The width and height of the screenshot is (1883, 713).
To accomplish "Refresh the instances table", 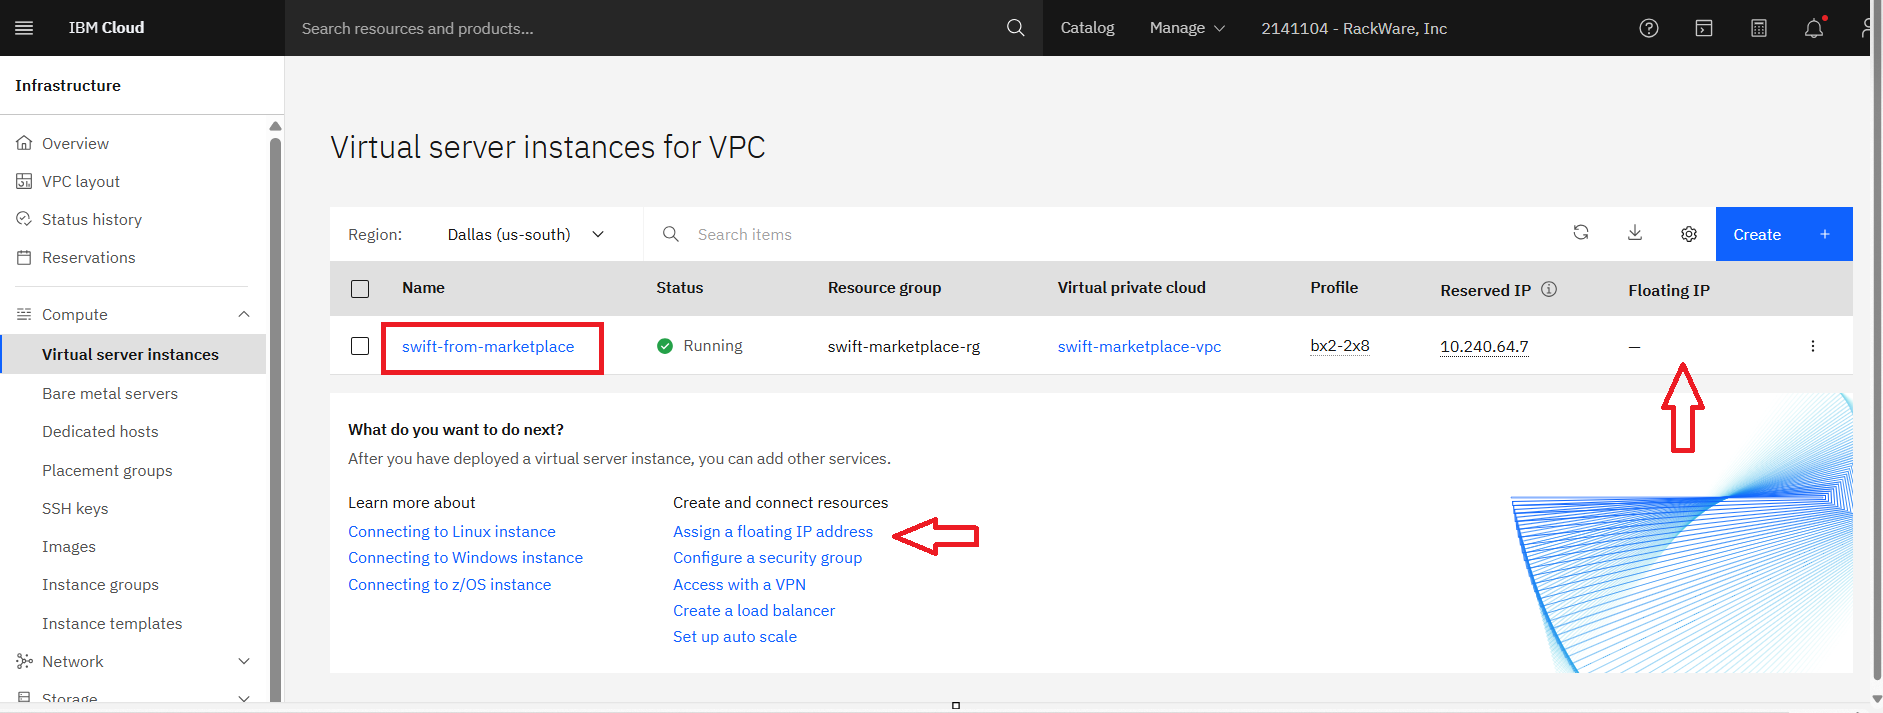I will pos(1581,232).
